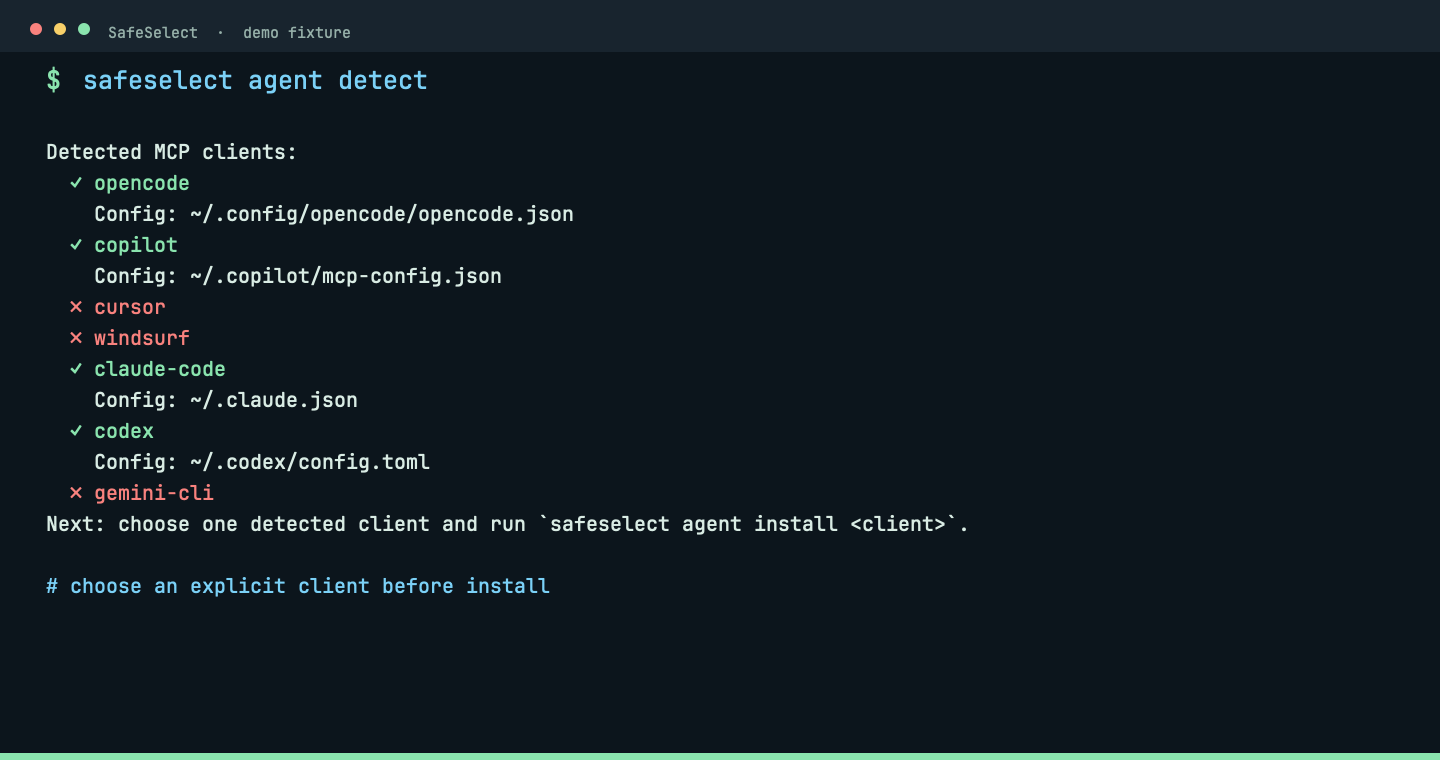1440x760 pixels.
Task: Click the green checkmark beside codex
Action: coord(76,431)
